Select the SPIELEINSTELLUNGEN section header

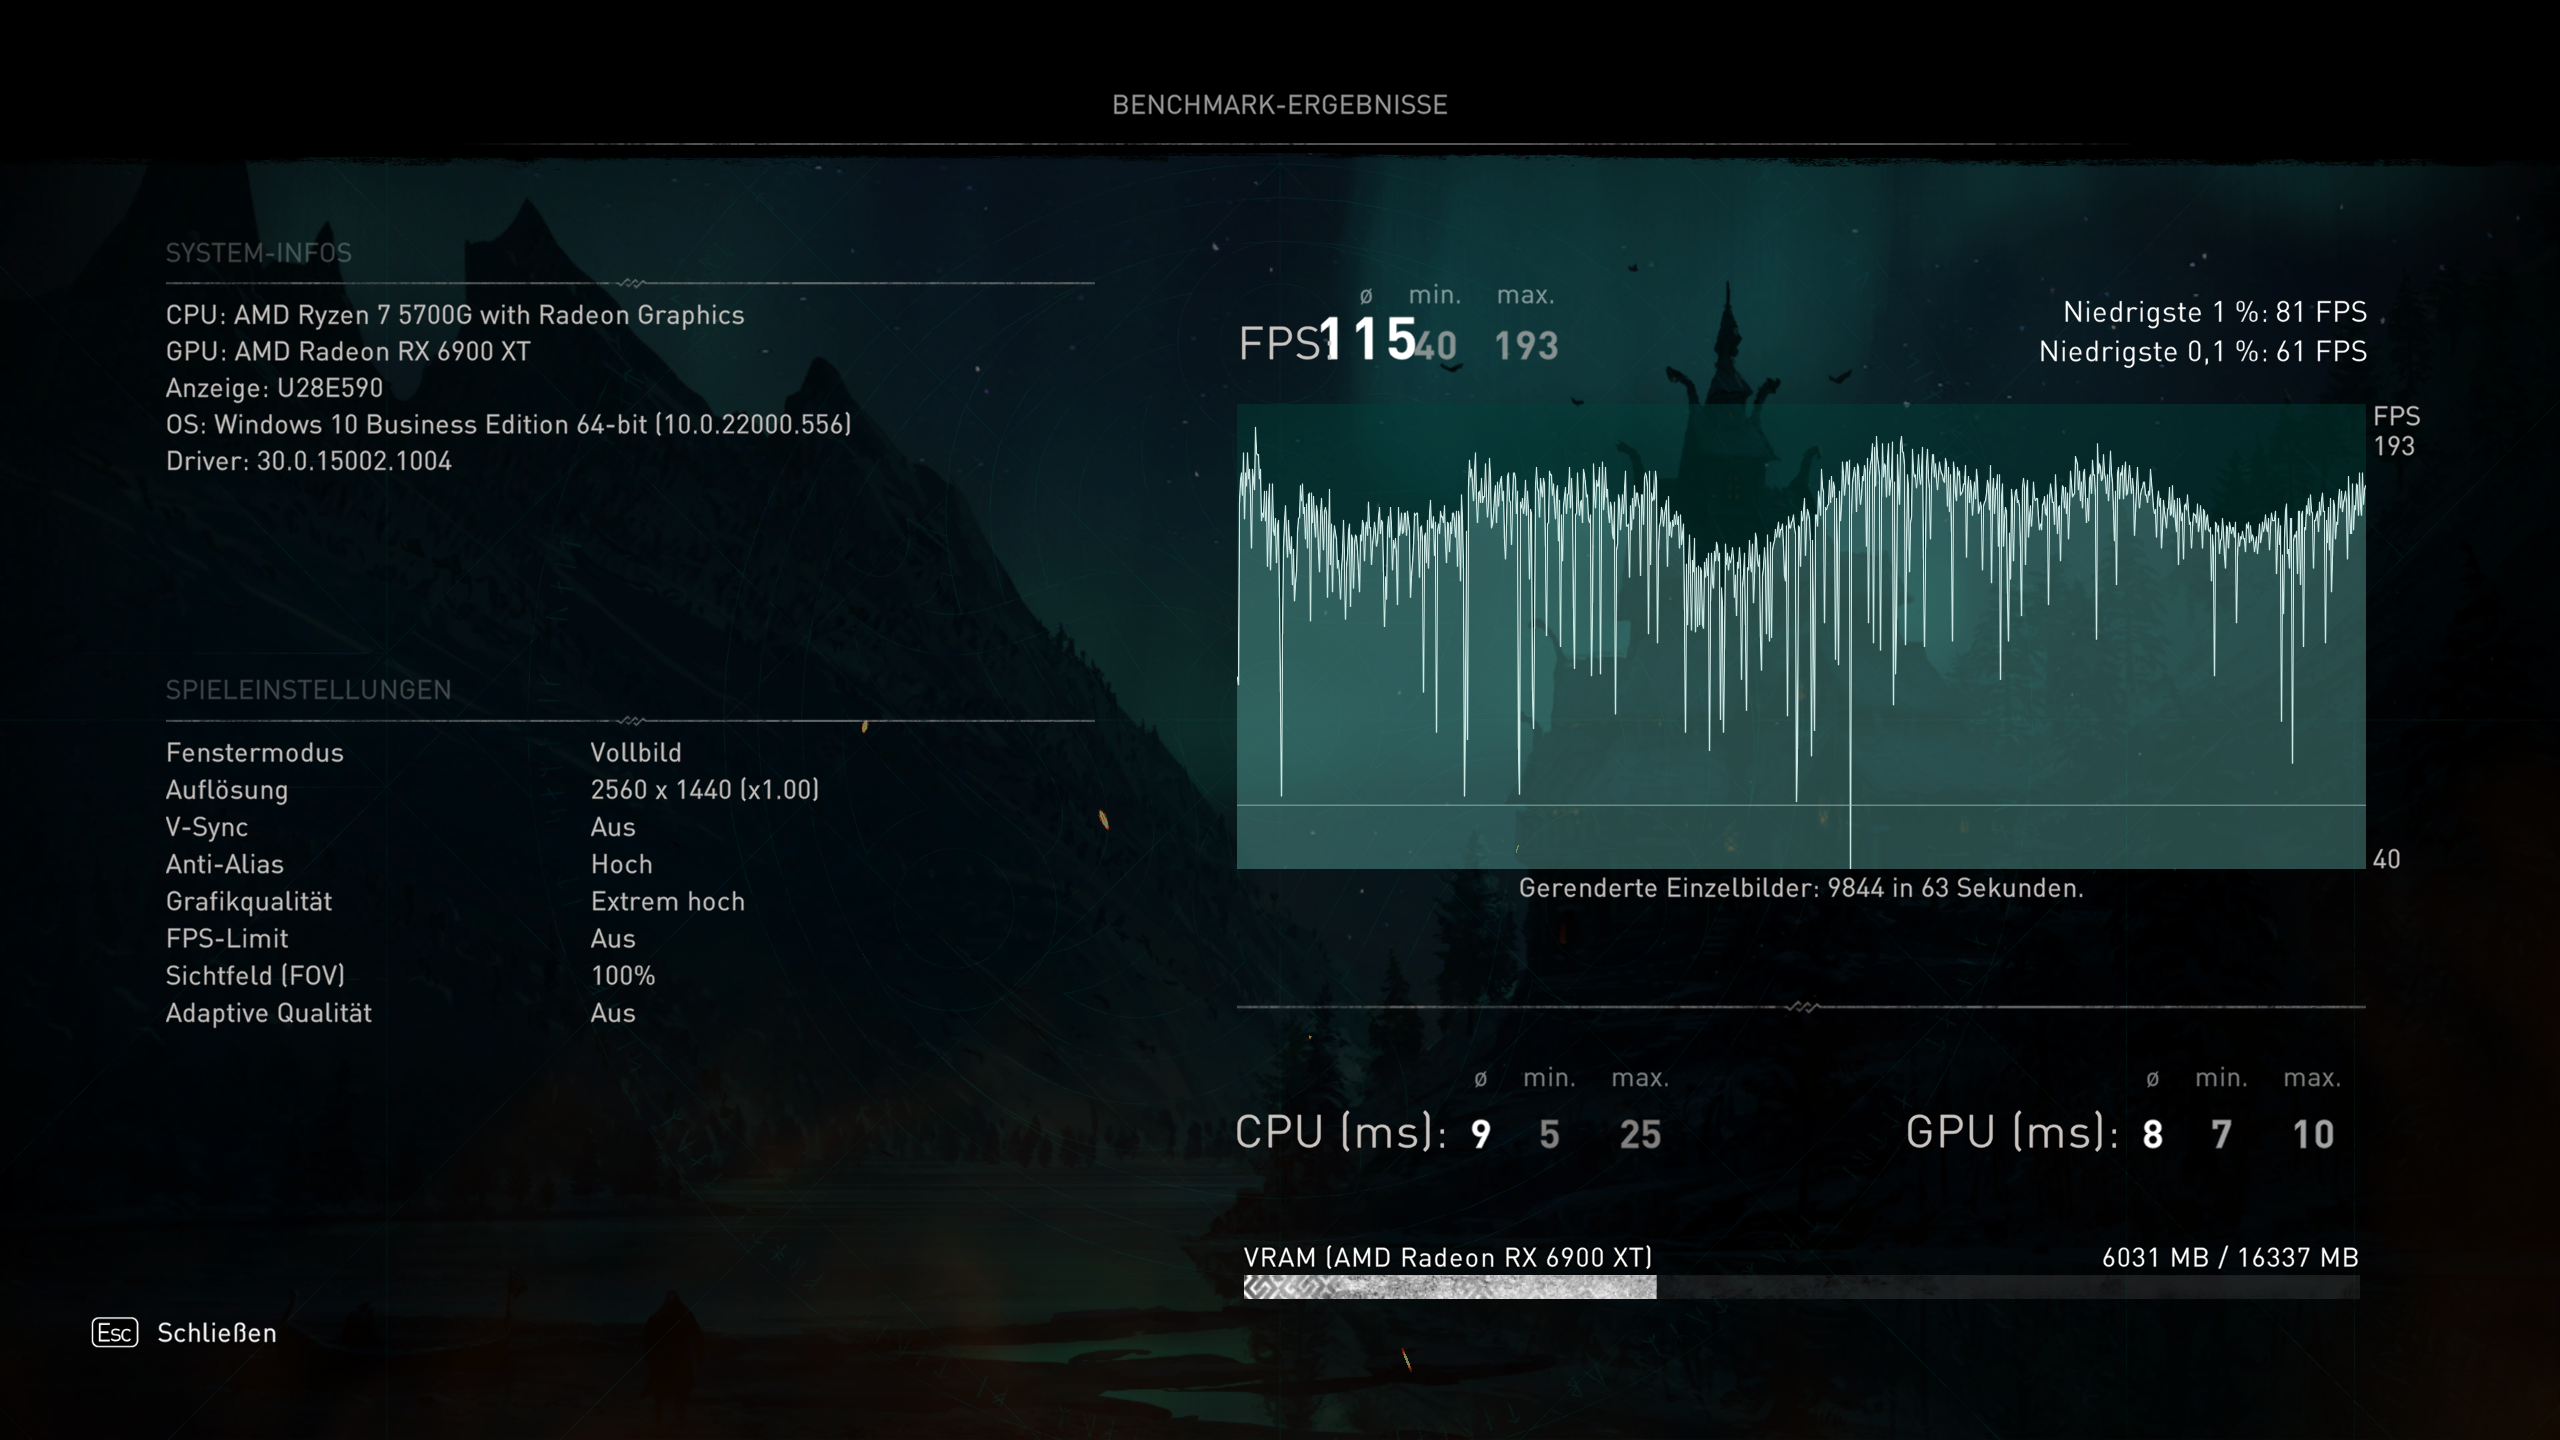click(x=308, y=690)
